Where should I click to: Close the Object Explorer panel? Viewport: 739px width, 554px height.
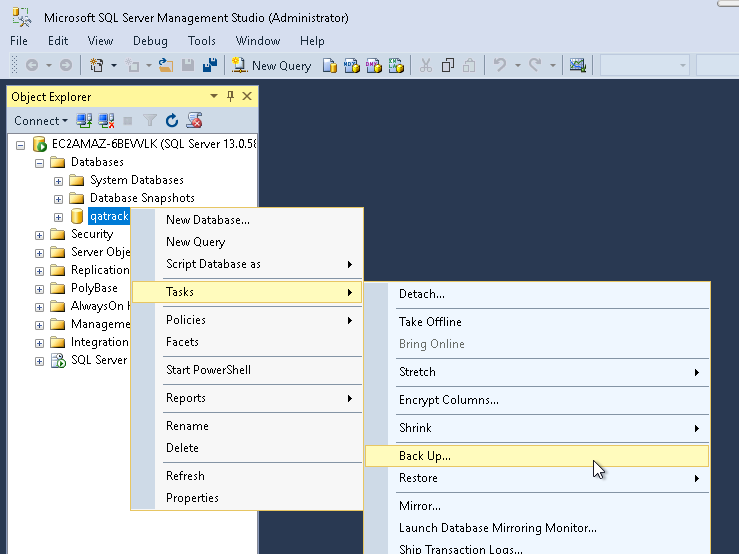point(247,96)
